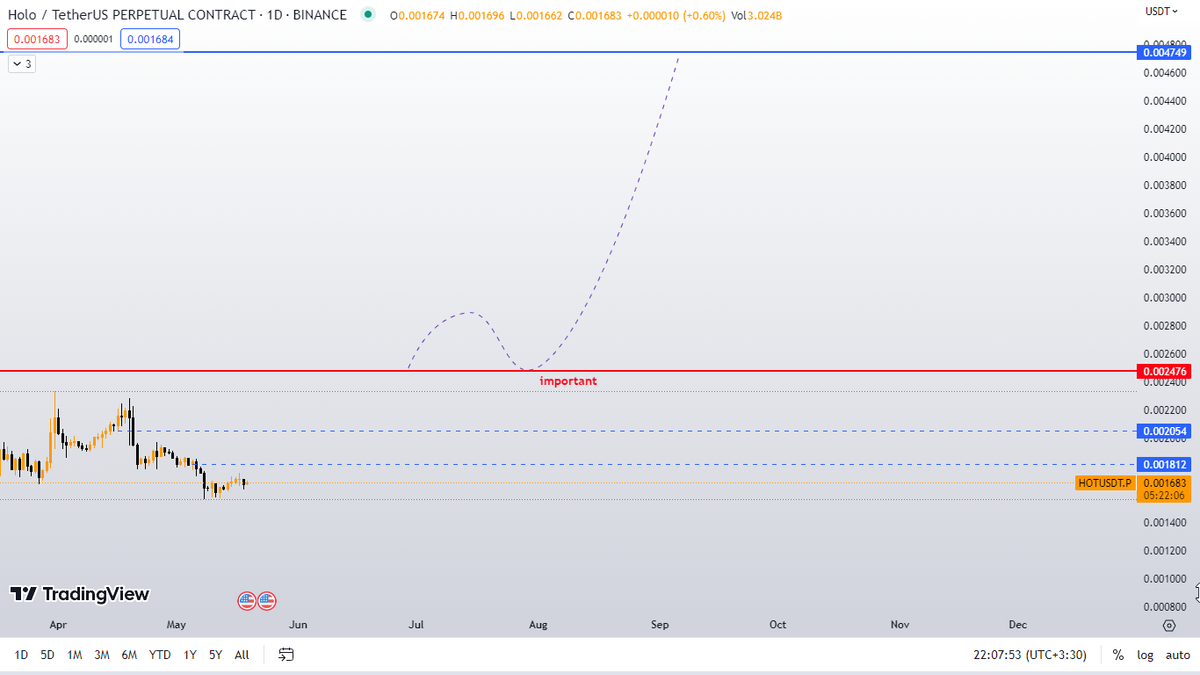Select the 1D time range

tap(21, 655)
